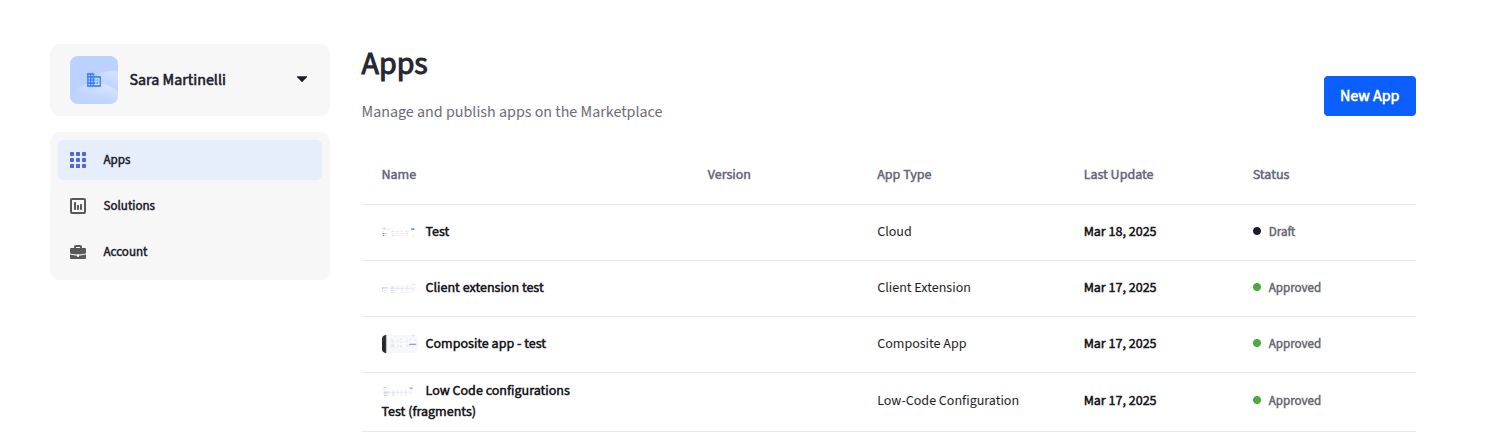This screenshot has height=434, width=1491.
Task: Click the Composite app - test thumbnail
Action: point(398,344)
